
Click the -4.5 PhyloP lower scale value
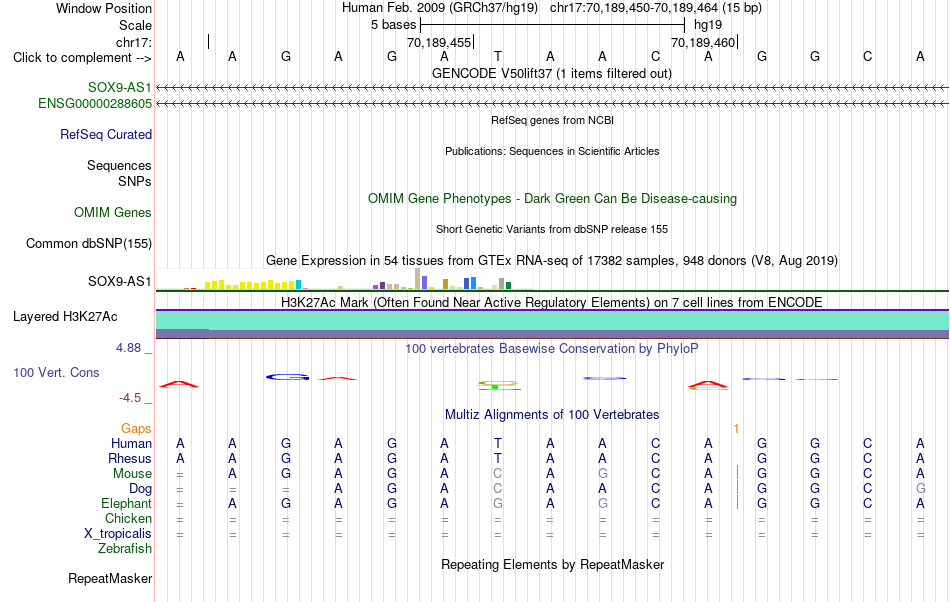click(130, 397)
